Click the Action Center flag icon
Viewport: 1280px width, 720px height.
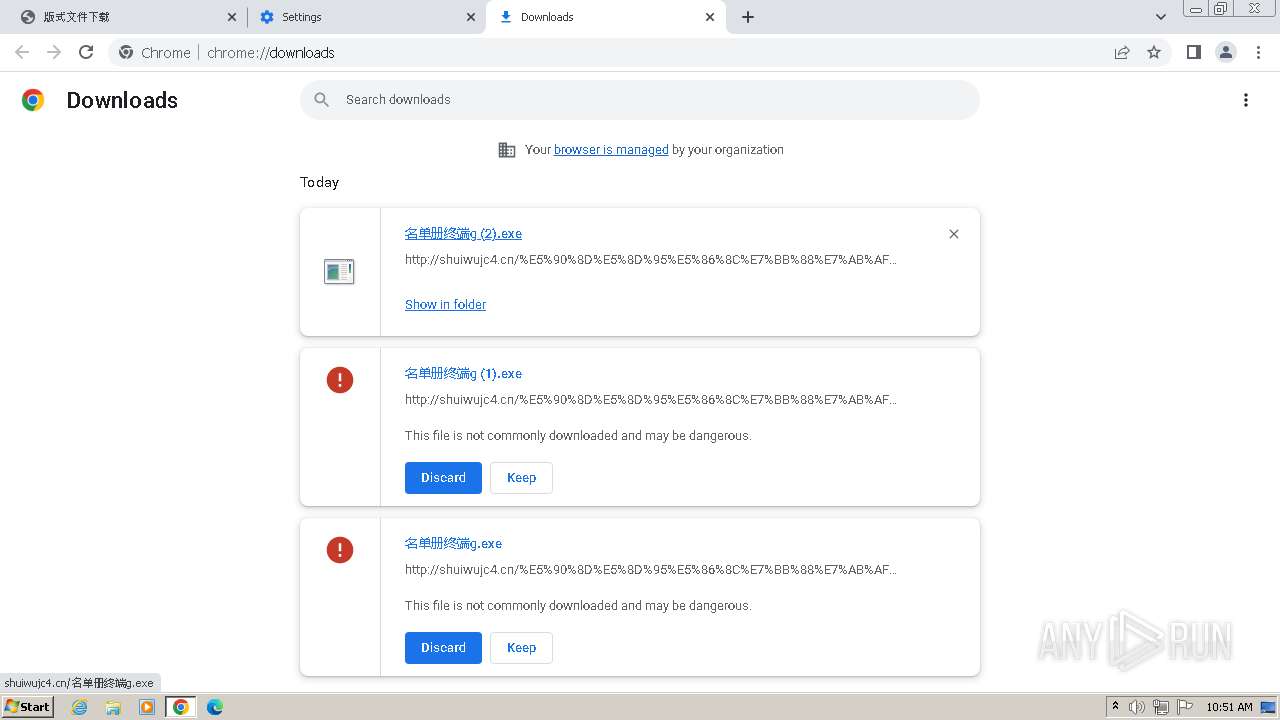(1185, 707)
